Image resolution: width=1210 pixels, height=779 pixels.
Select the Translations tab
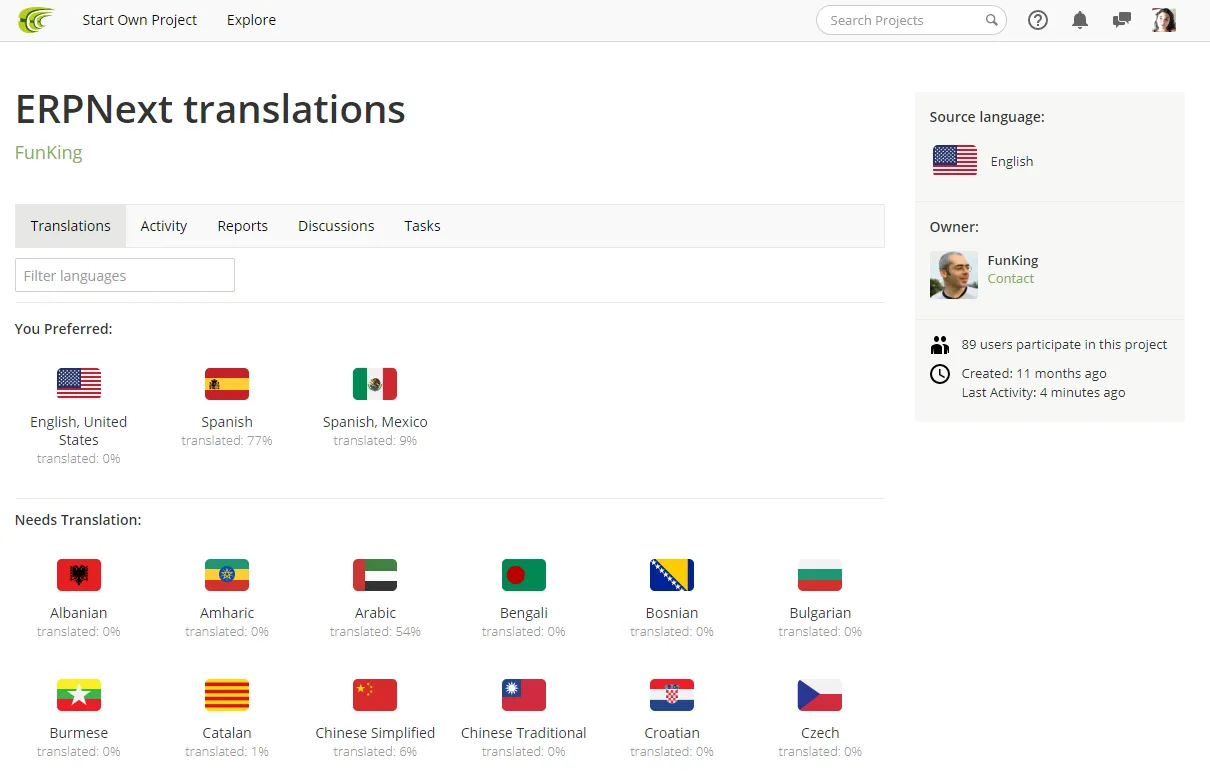click(x=71, y=226)
